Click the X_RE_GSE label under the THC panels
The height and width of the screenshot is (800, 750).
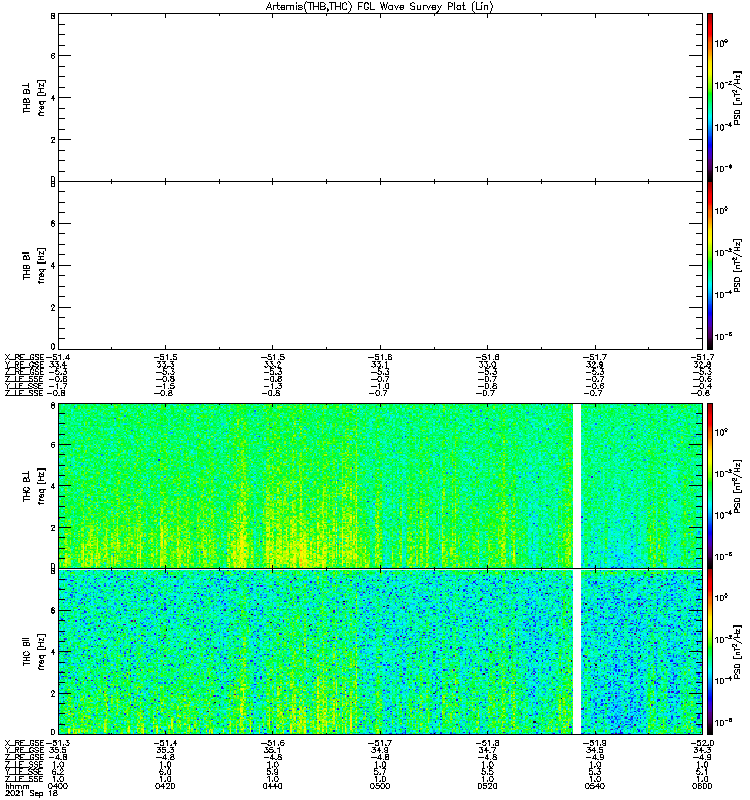pyautogui.click(x=24, y=743)
